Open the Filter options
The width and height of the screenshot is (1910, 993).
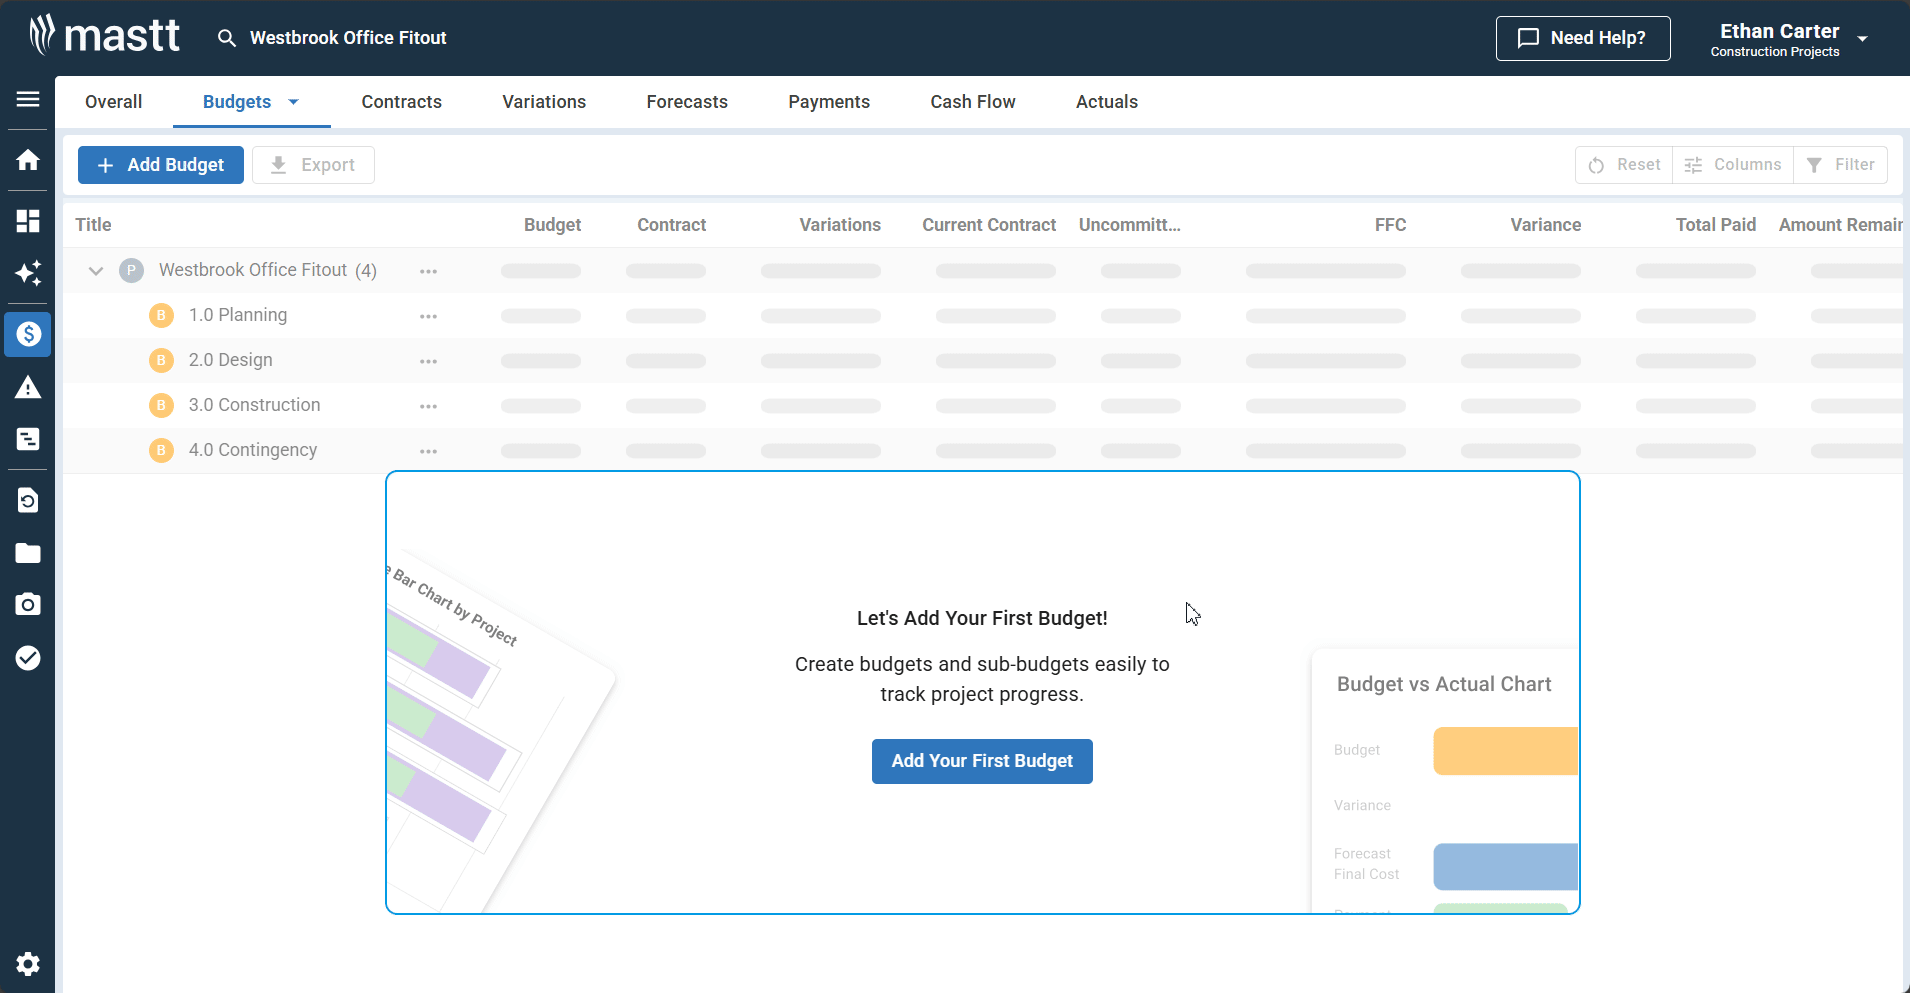click(1840, 165)
